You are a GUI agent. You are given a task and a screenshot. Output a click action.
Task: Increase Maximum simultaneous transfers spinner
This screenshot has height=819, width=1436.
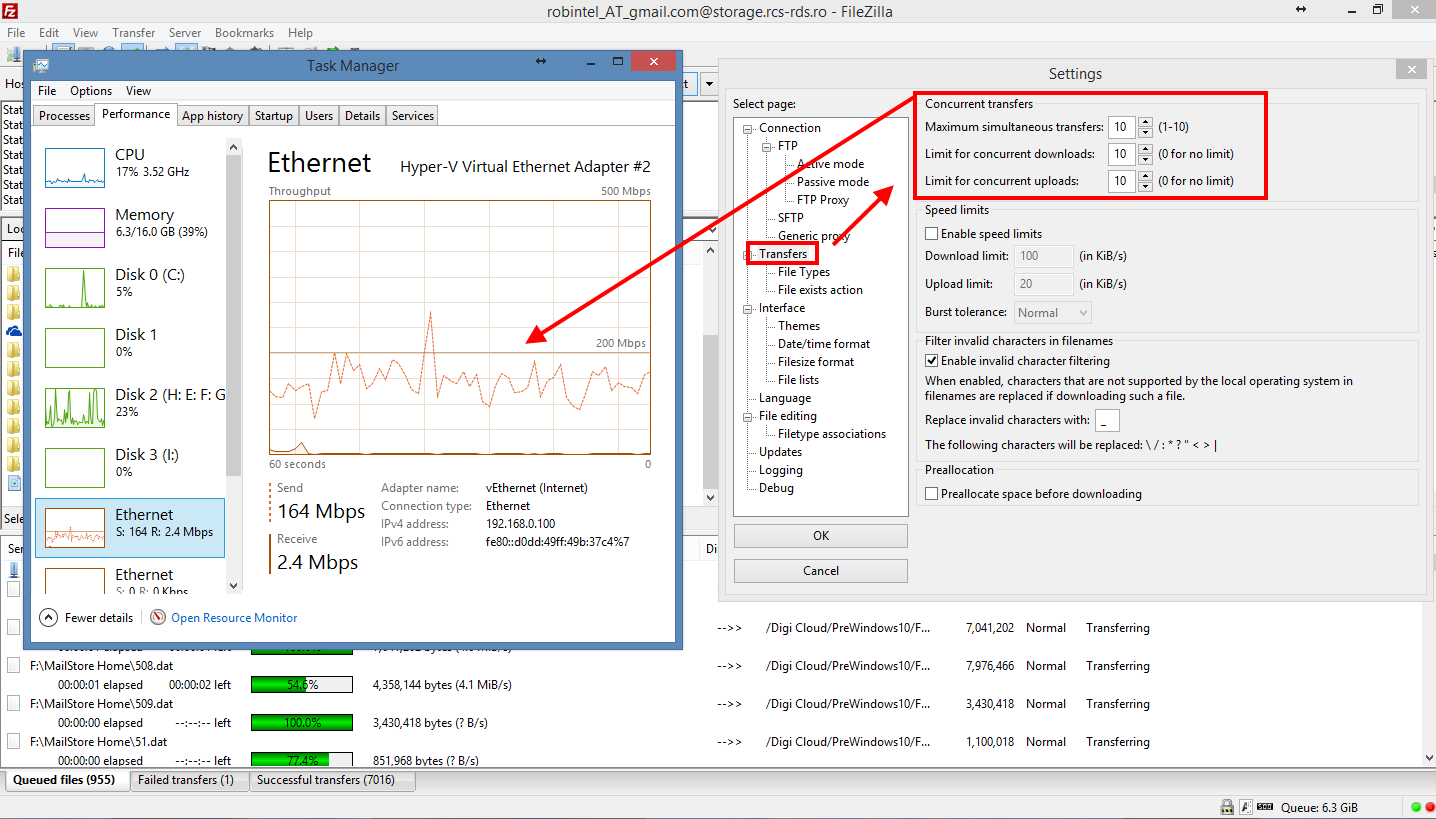pyautogui.click(x=1144, y=122)
